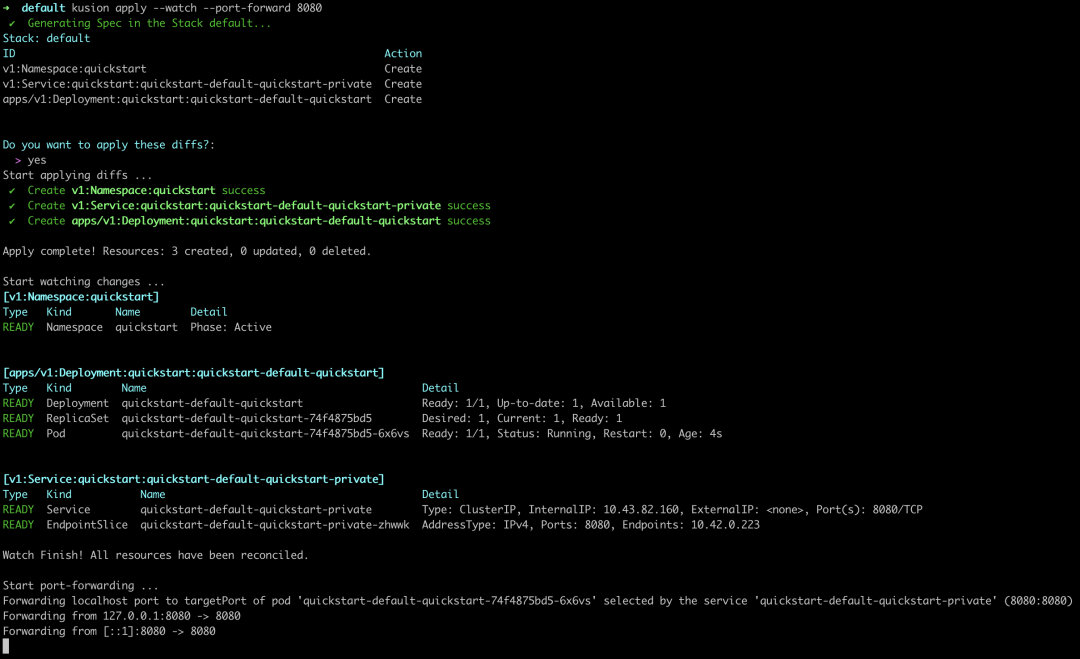Click 'Type: ClusterIP, InternalIP: 10.43.82.160' detail
The image size is (1080, 659).
[x=550, y=510]
